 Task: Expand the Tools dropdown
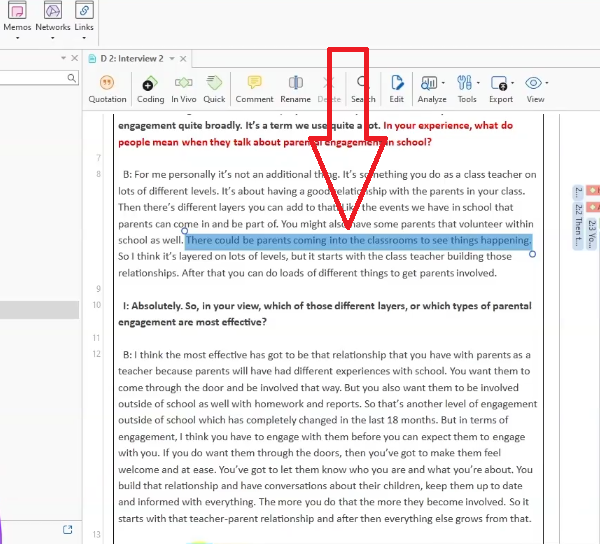[467, 88]
